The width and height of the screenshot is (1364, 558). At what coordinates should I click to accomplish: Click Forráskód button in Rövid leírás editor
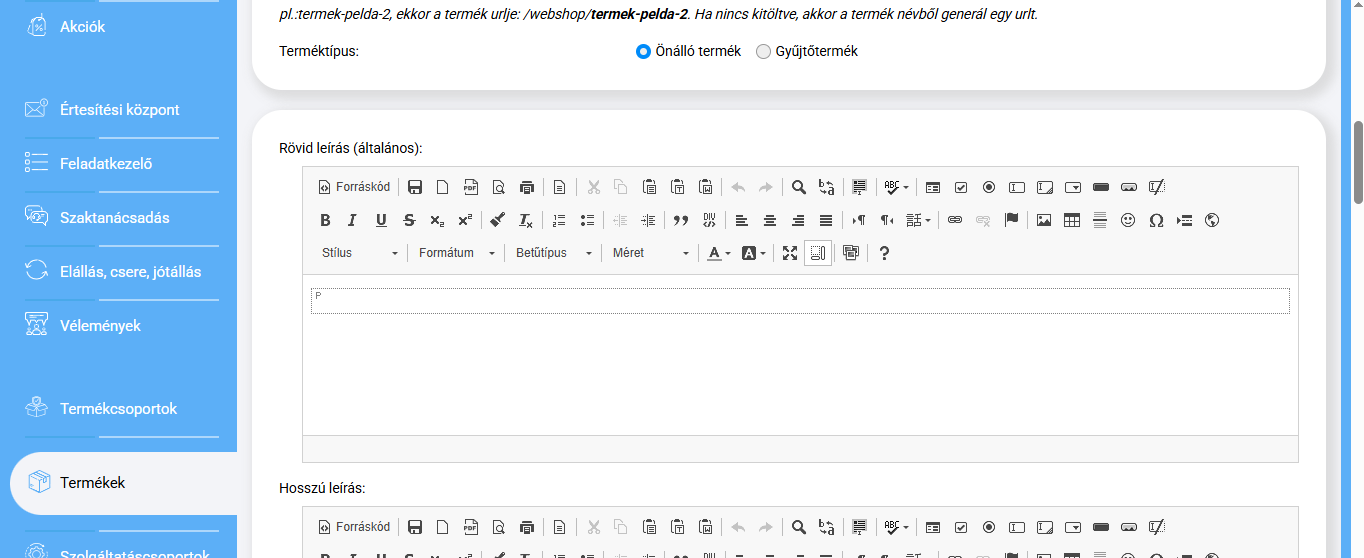point(354,187)
